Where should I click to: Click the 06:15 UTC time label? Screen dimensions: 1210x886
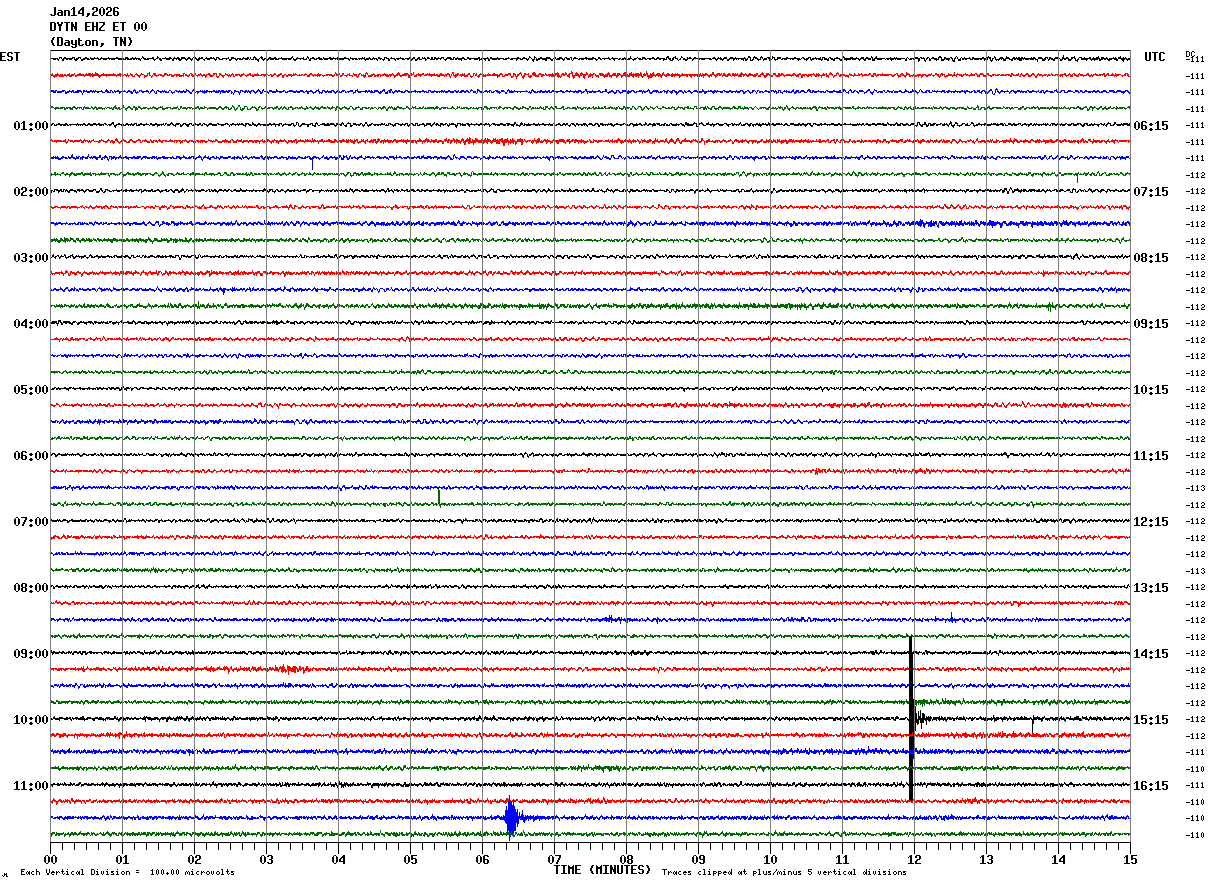(x=1150, y=126)
